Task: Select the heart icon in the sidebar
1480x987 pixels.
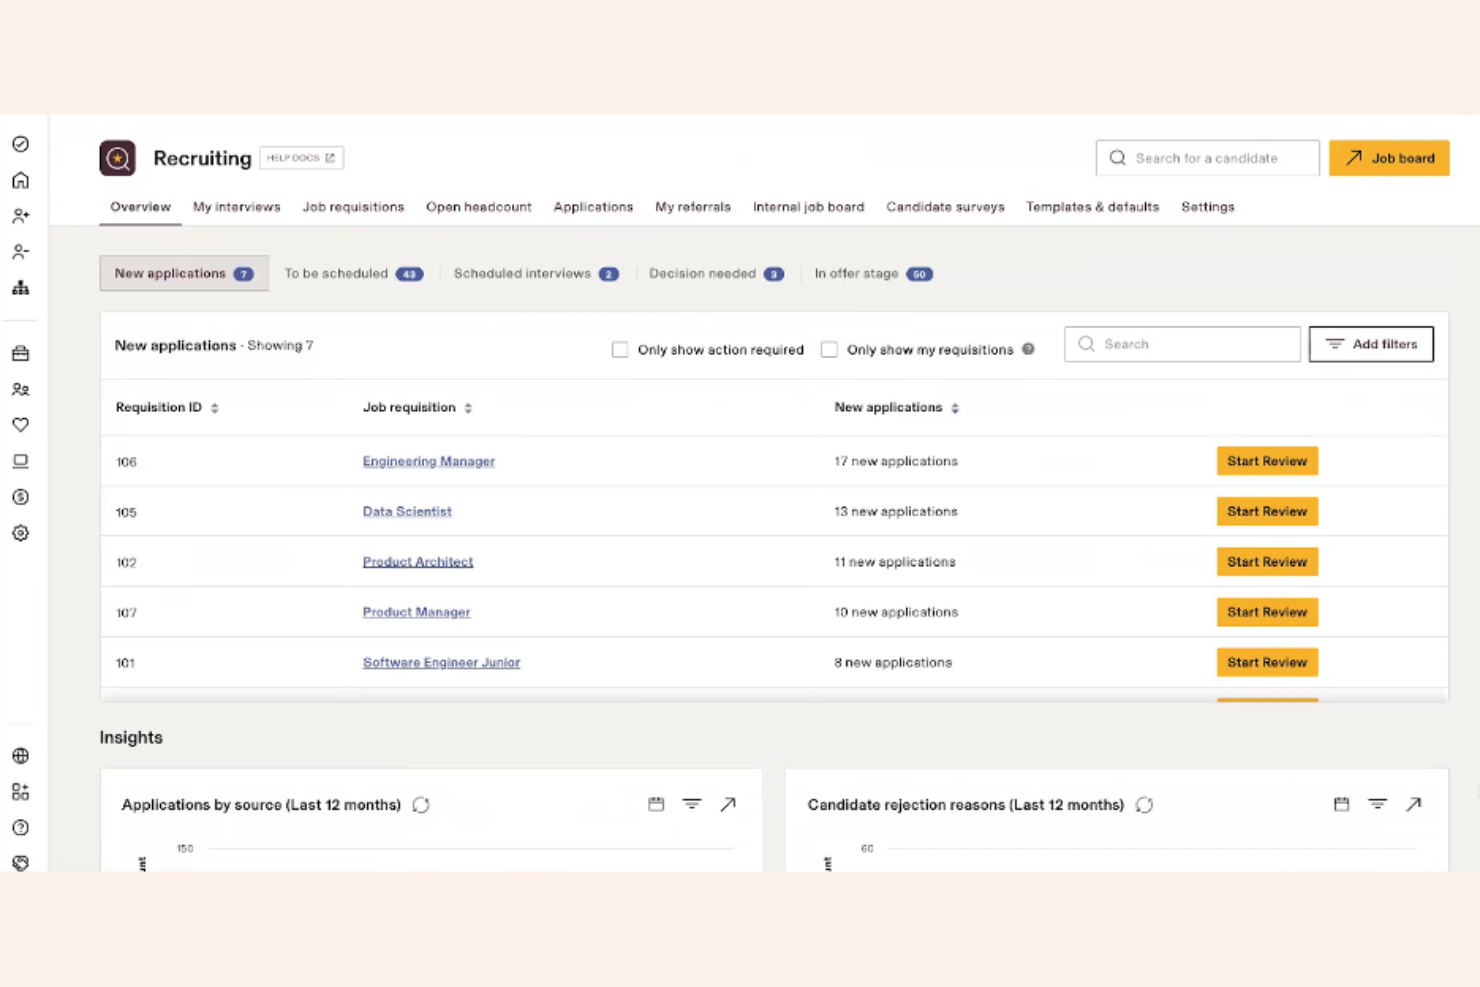Action: tap(20, 425)
